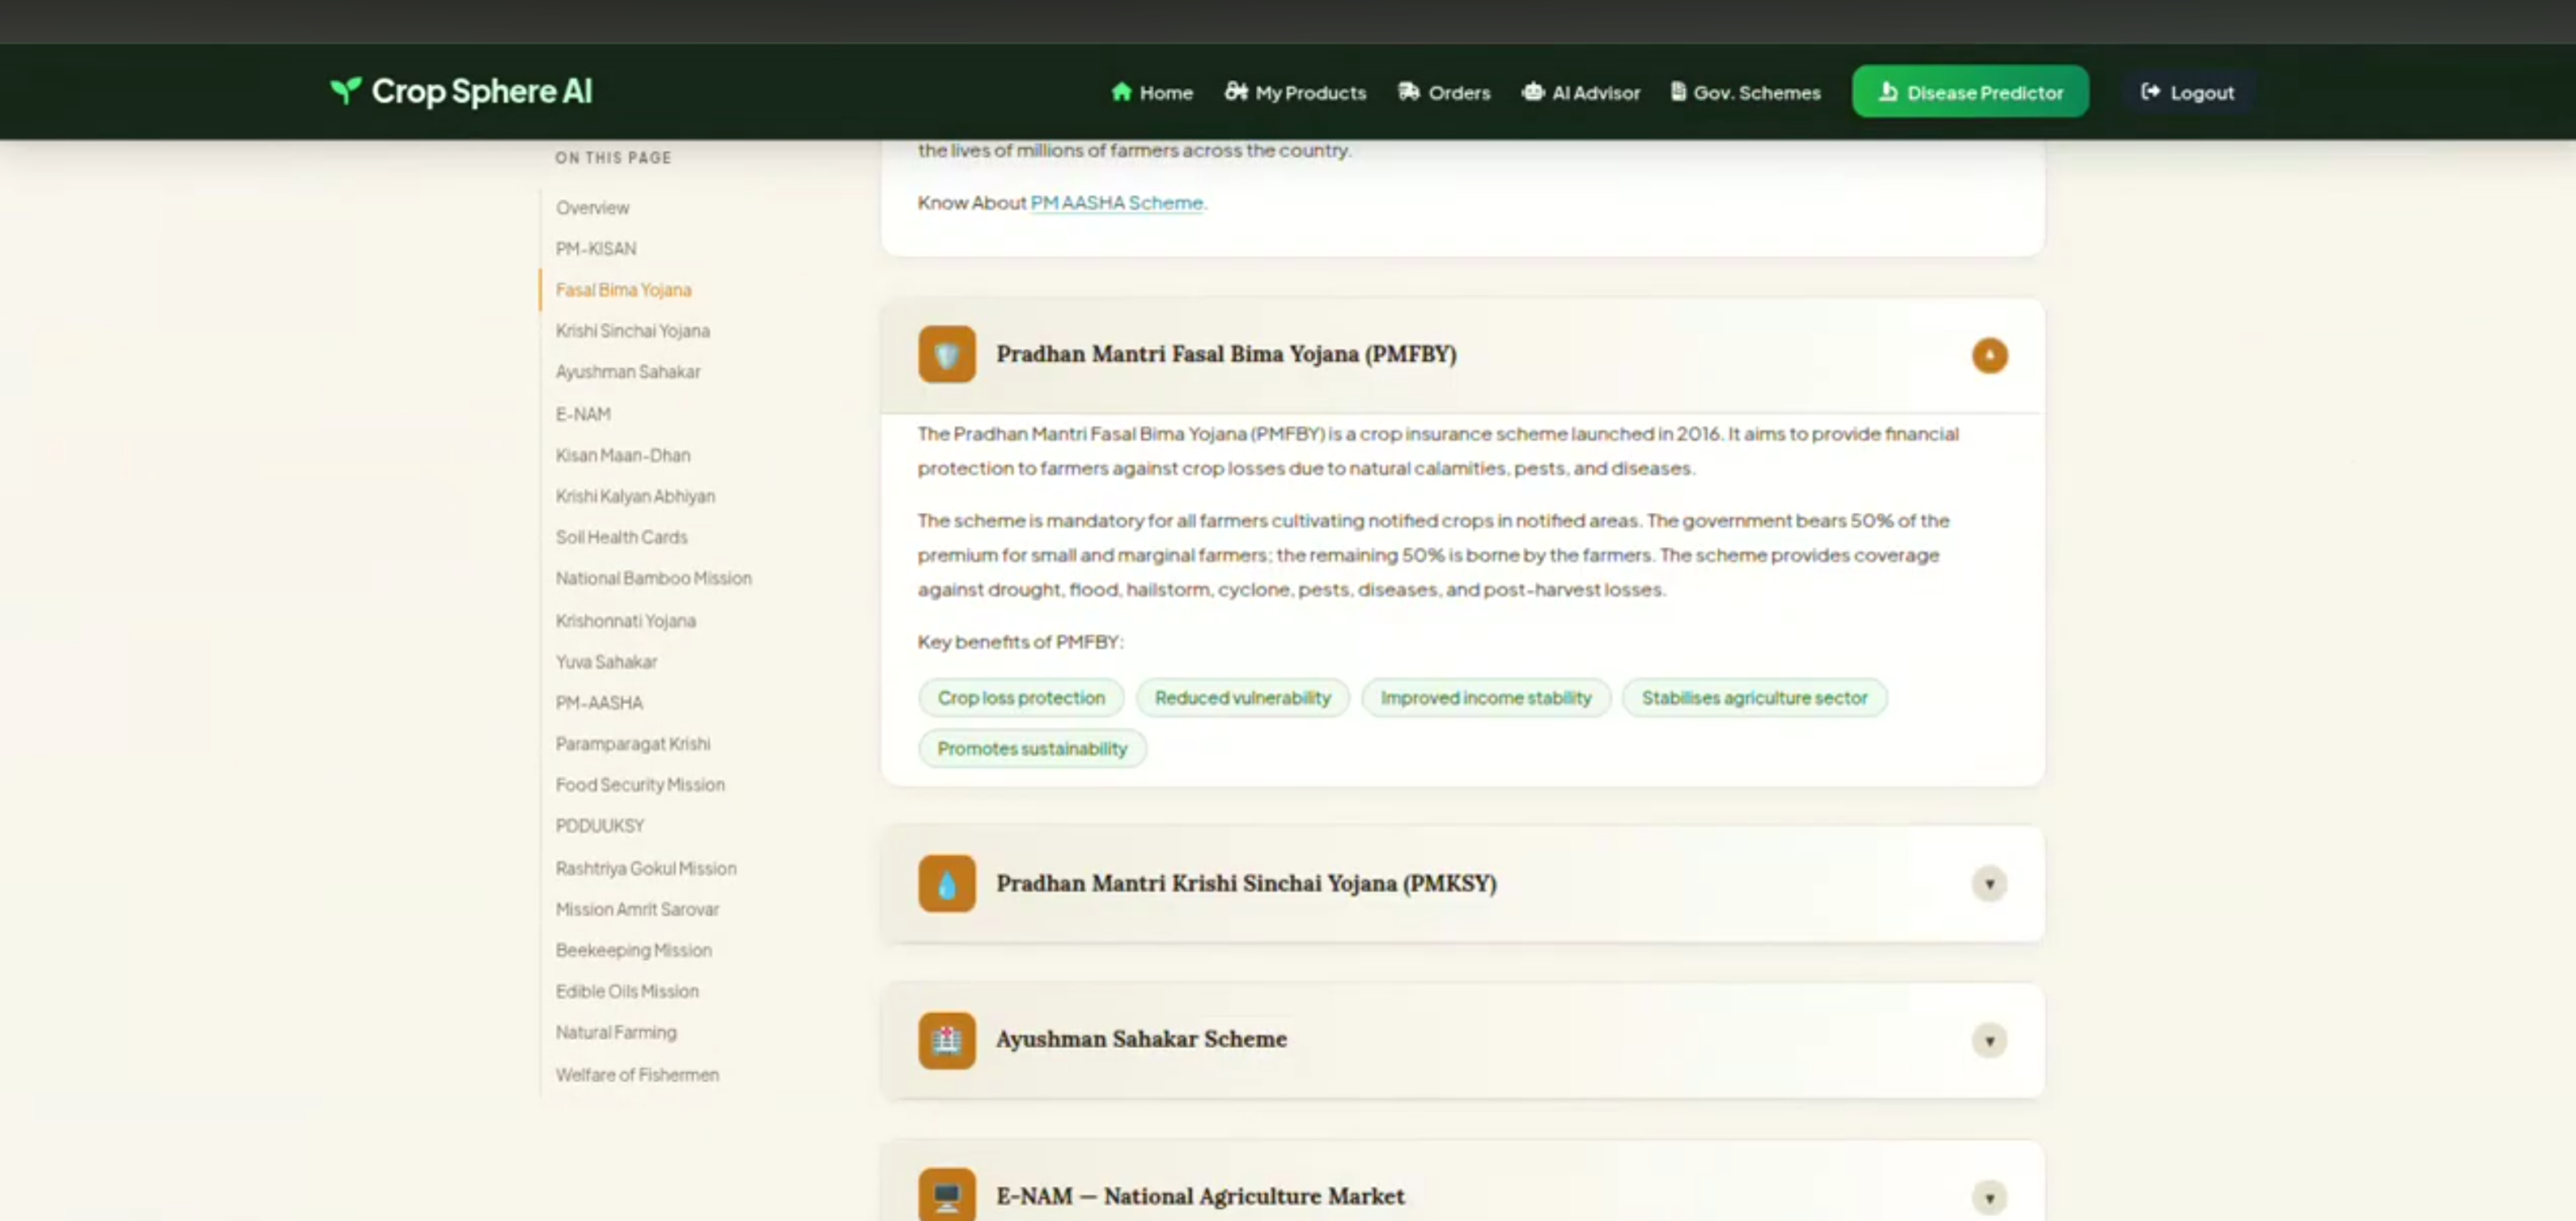Jump to Food Security Mission in sidebar

[640, 784]
